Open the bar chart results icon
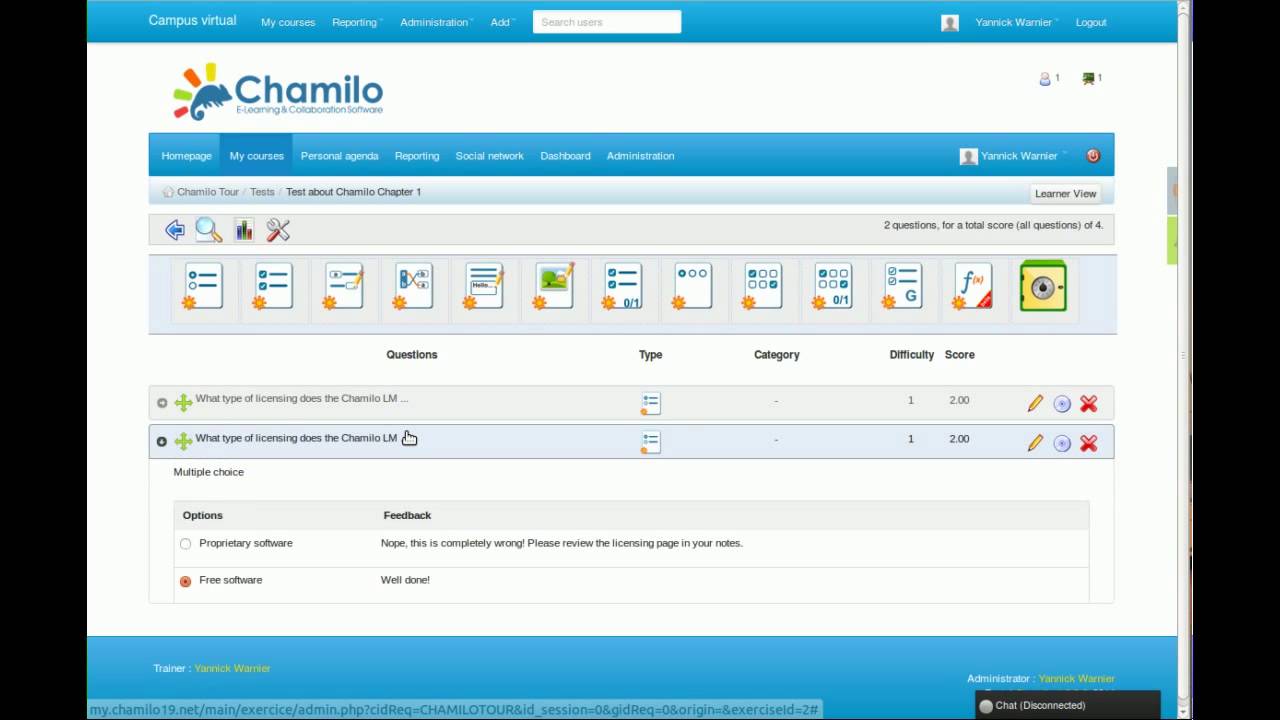The image size is (1280, 720). [244, 231]
